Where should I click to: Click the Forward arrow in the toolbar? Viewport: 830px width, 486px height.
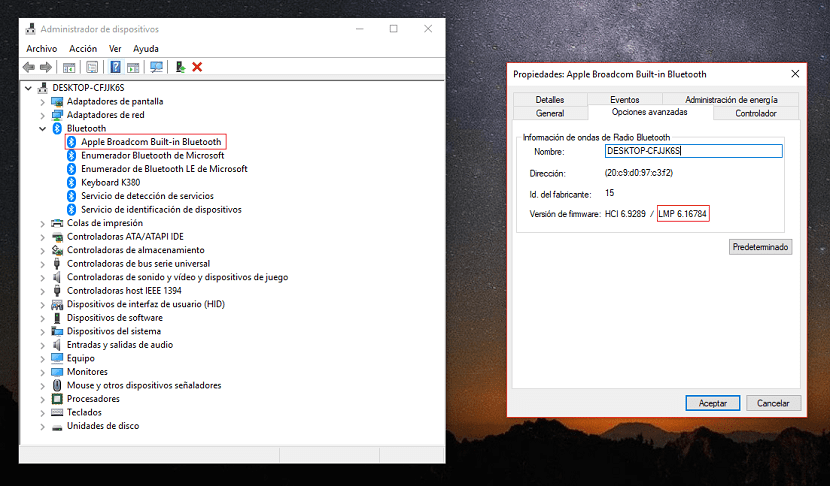click(x=46, y=67)
